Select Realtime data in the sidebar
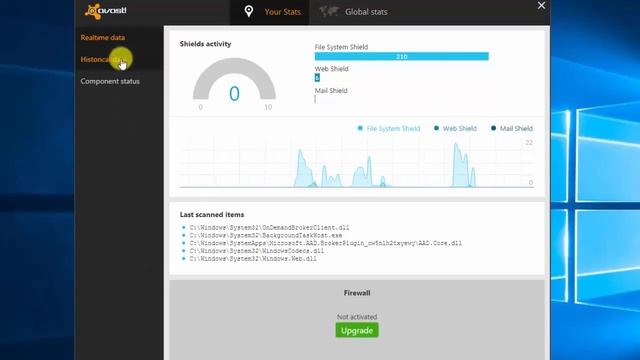The height and width of the screenshot is (360, 640). (102, 38)
